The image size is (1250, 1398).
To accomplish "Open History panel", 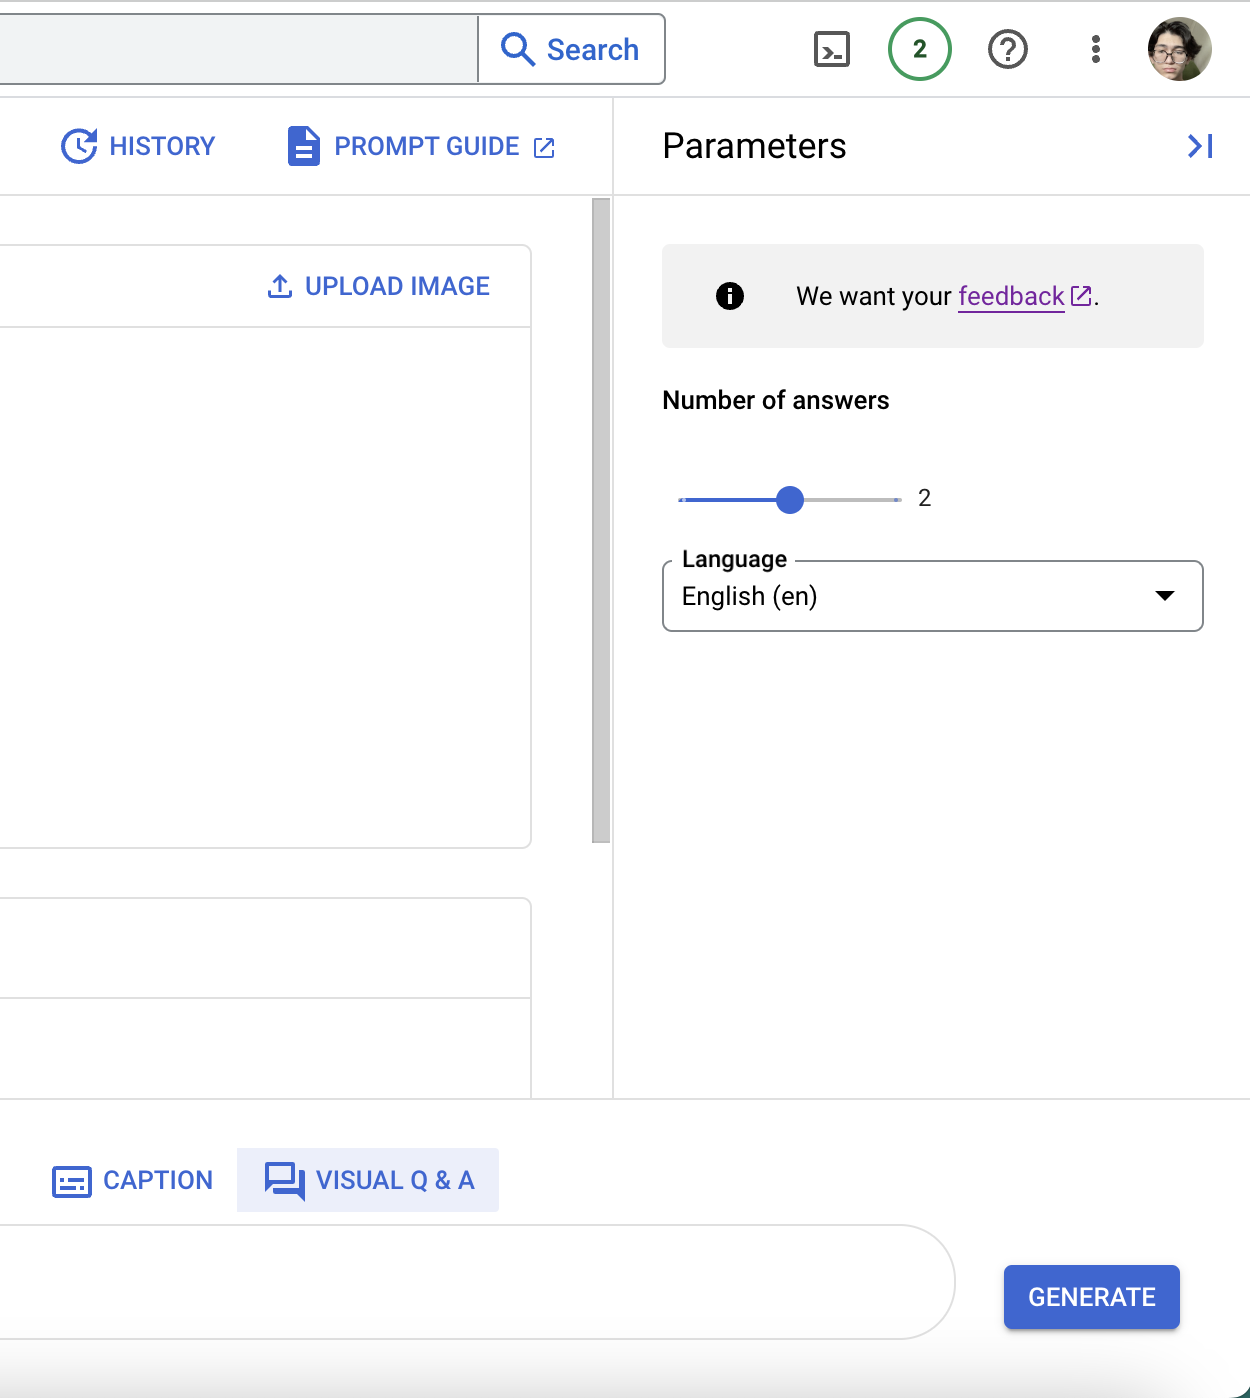I will (138, 146).
